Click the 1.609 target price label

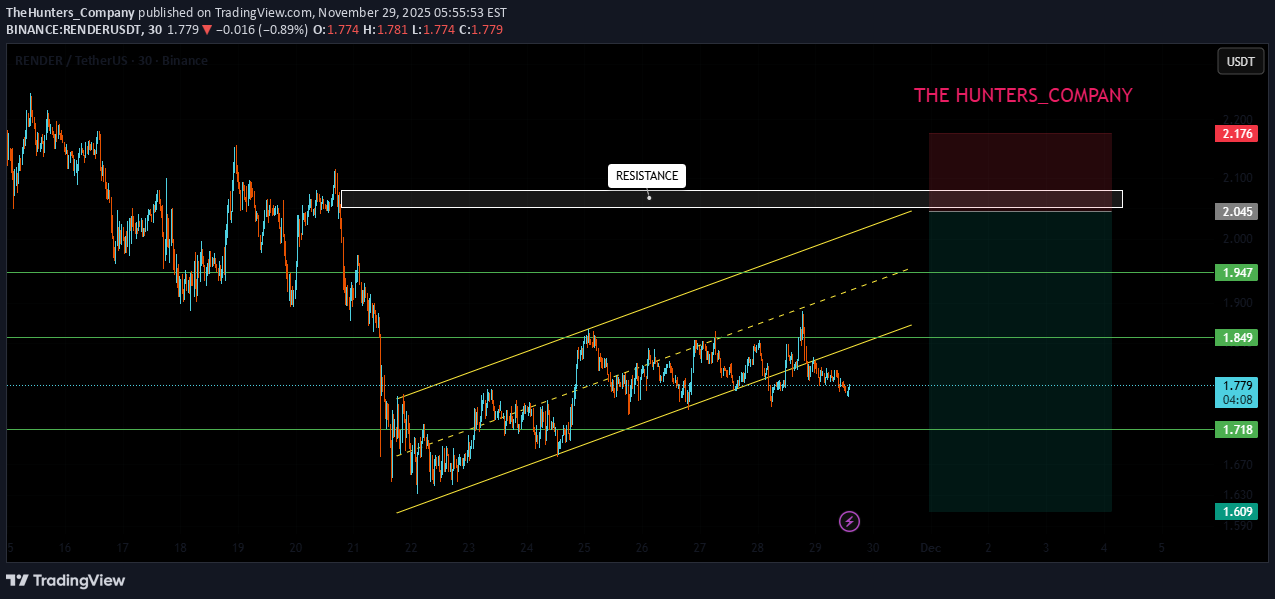(x=1235, y=512)
